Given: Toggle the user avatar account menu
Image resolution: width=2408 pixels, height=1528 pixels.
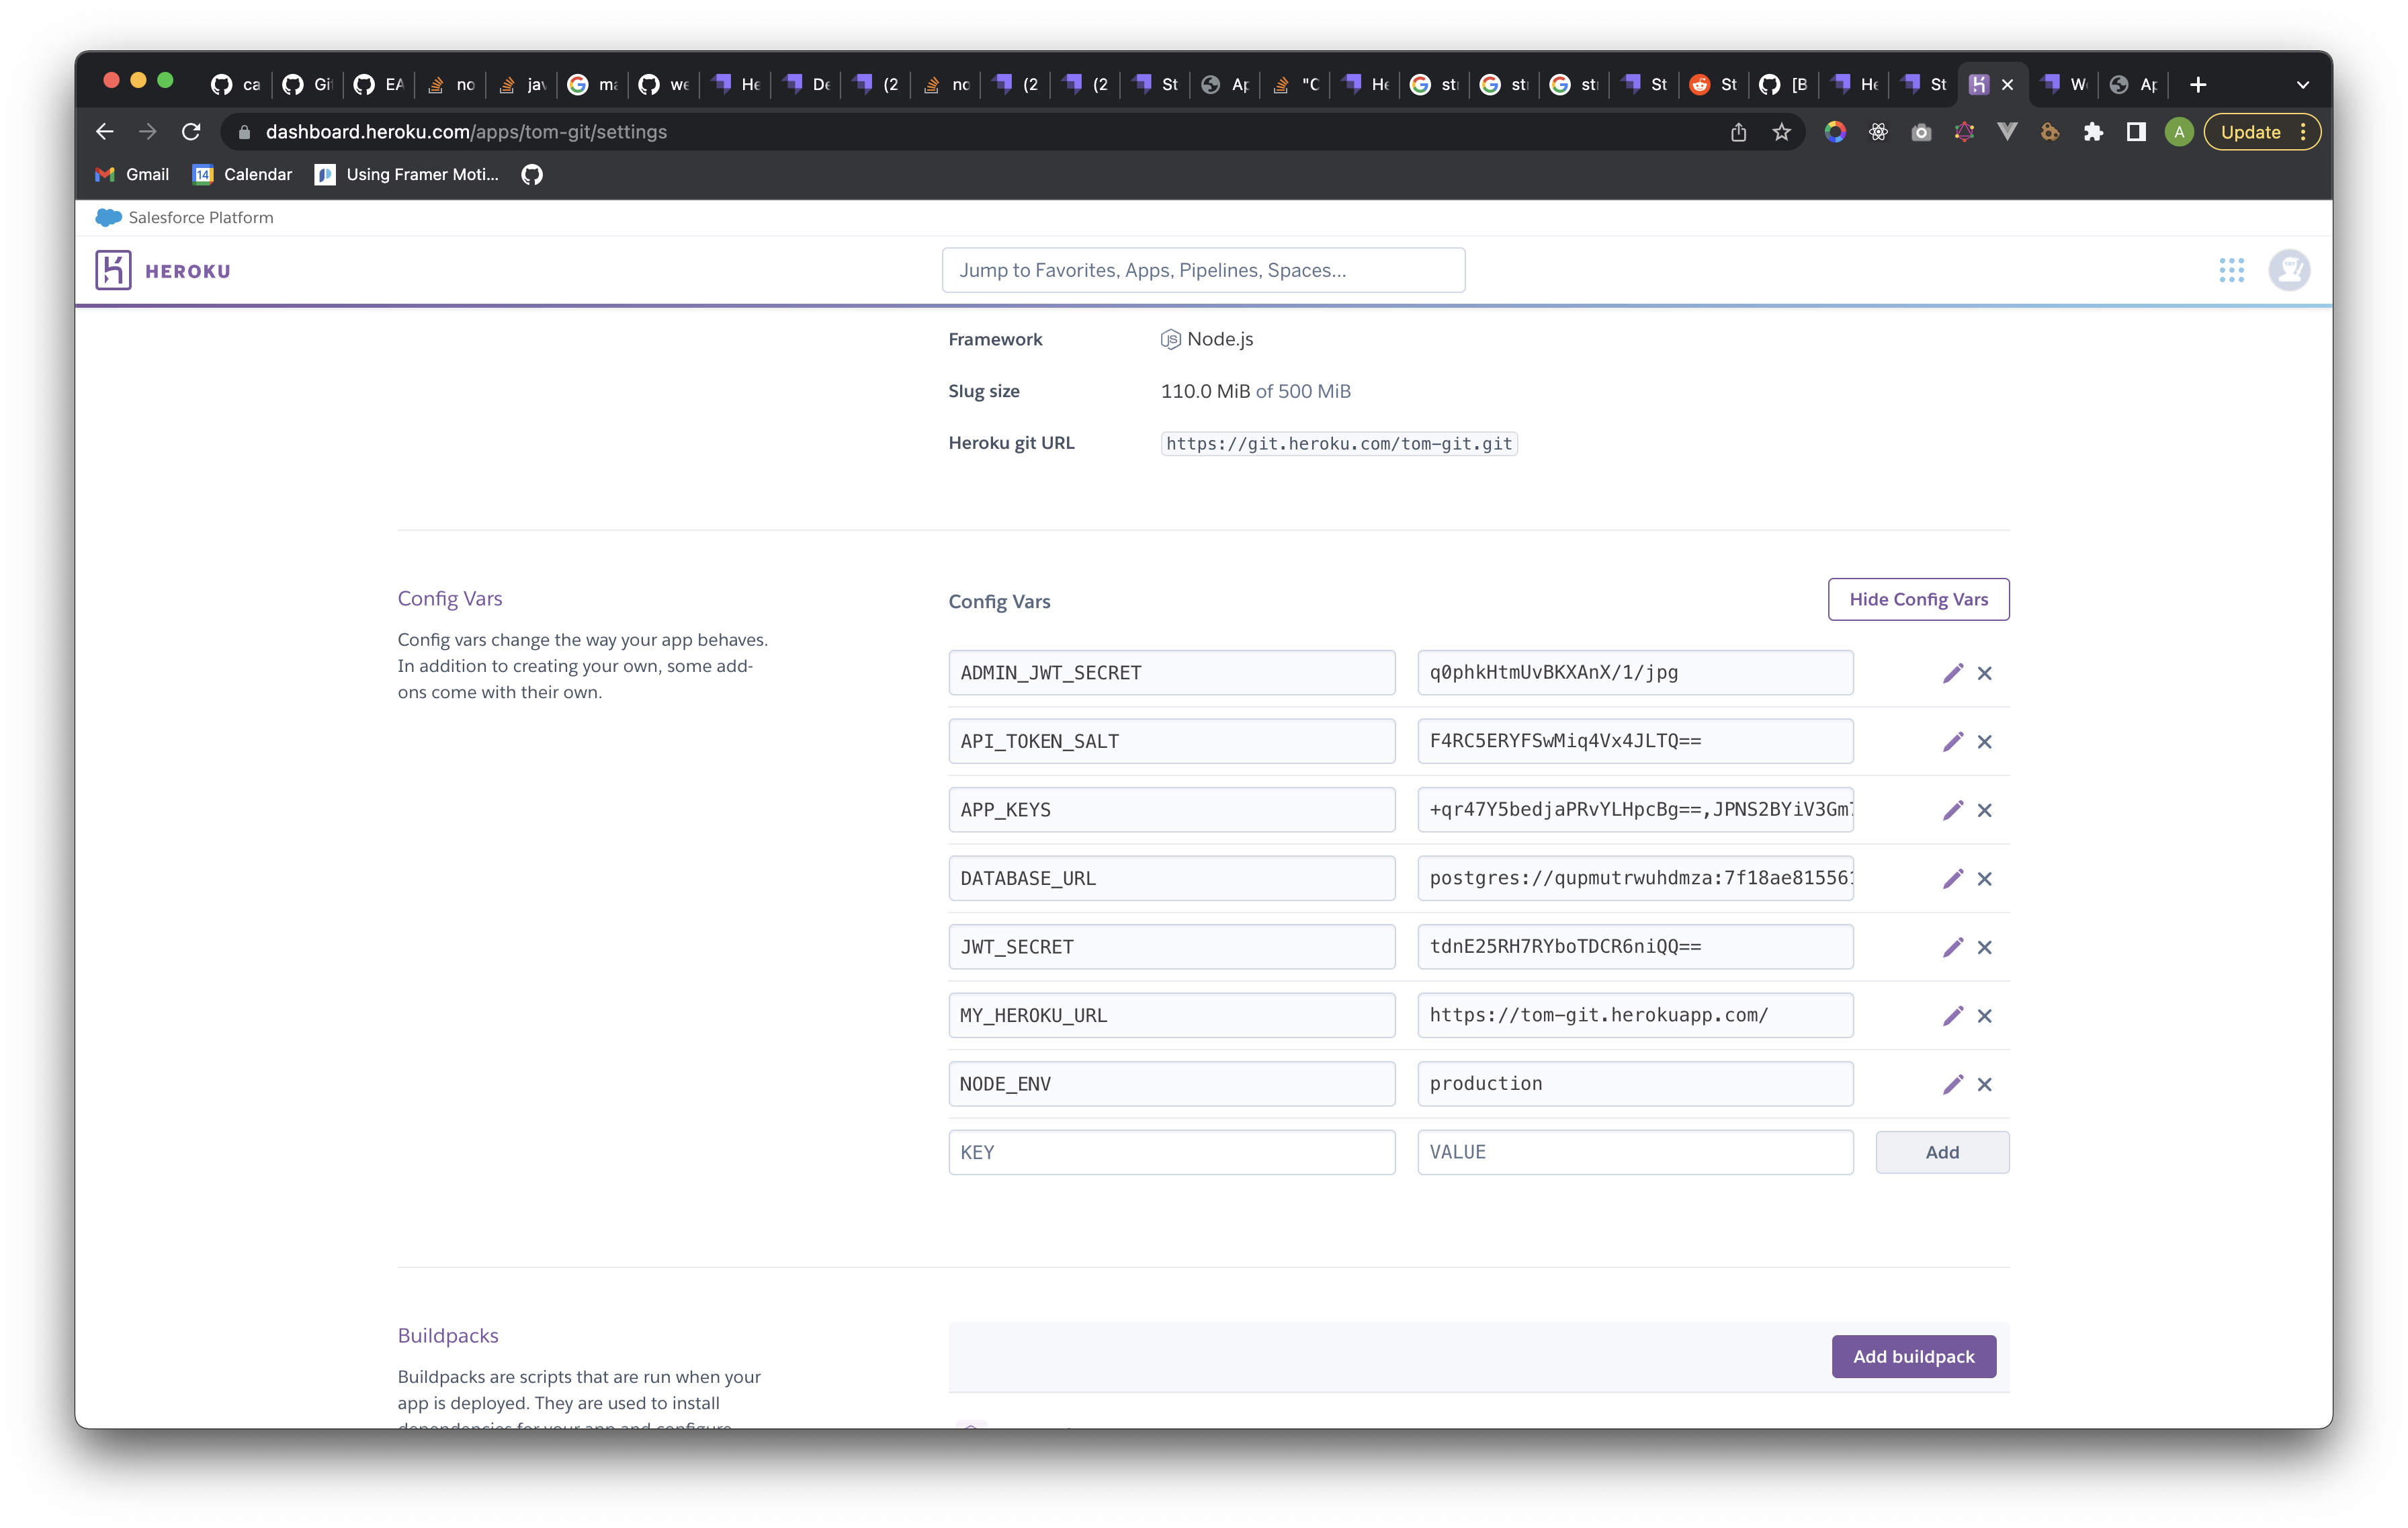Looking at the screenshot, I should 2289,270.
